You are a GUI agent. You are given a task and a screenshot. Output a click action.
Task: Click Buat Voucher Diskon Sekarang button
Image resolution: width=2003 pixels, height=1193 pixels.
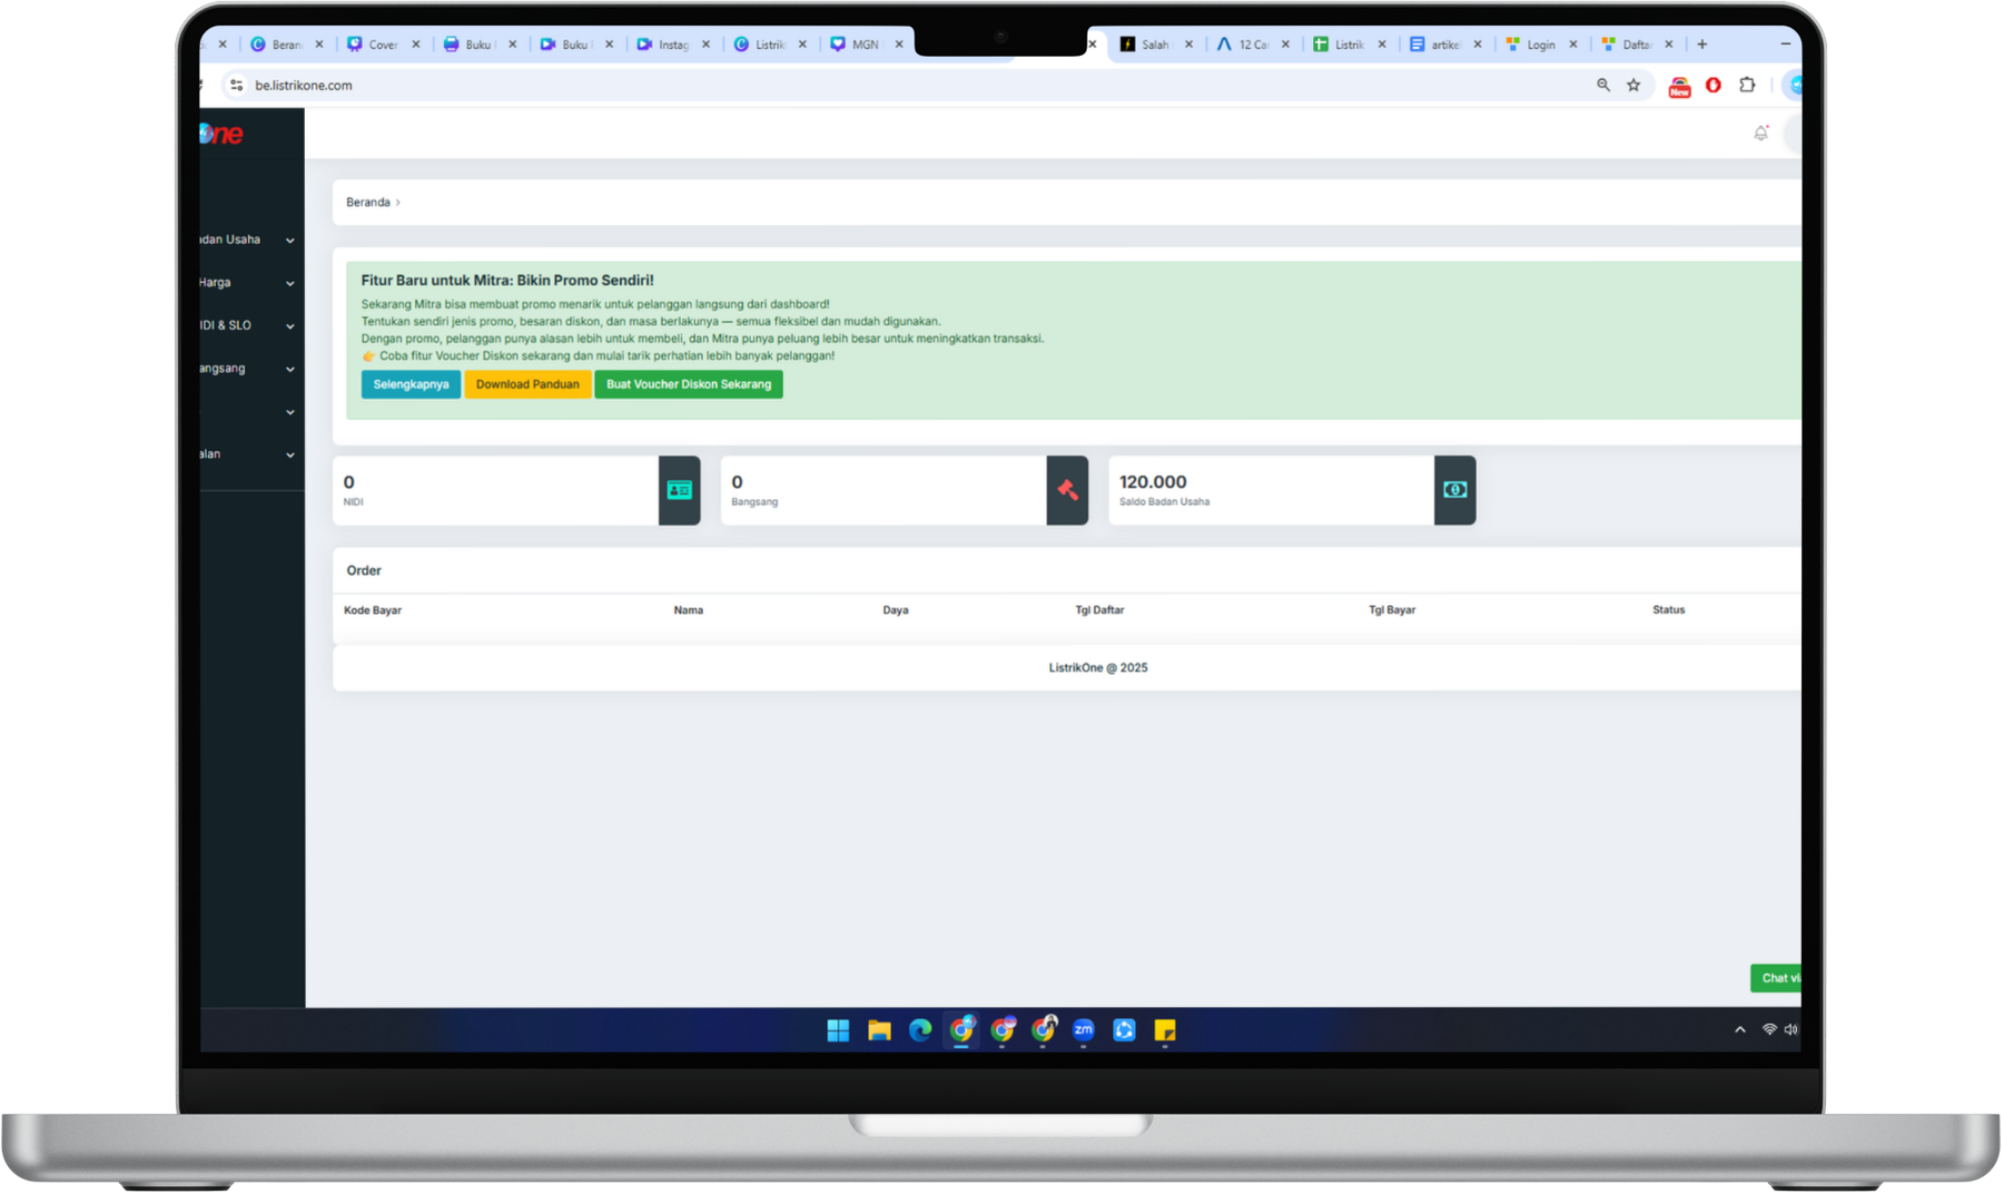tap(688, 384)
